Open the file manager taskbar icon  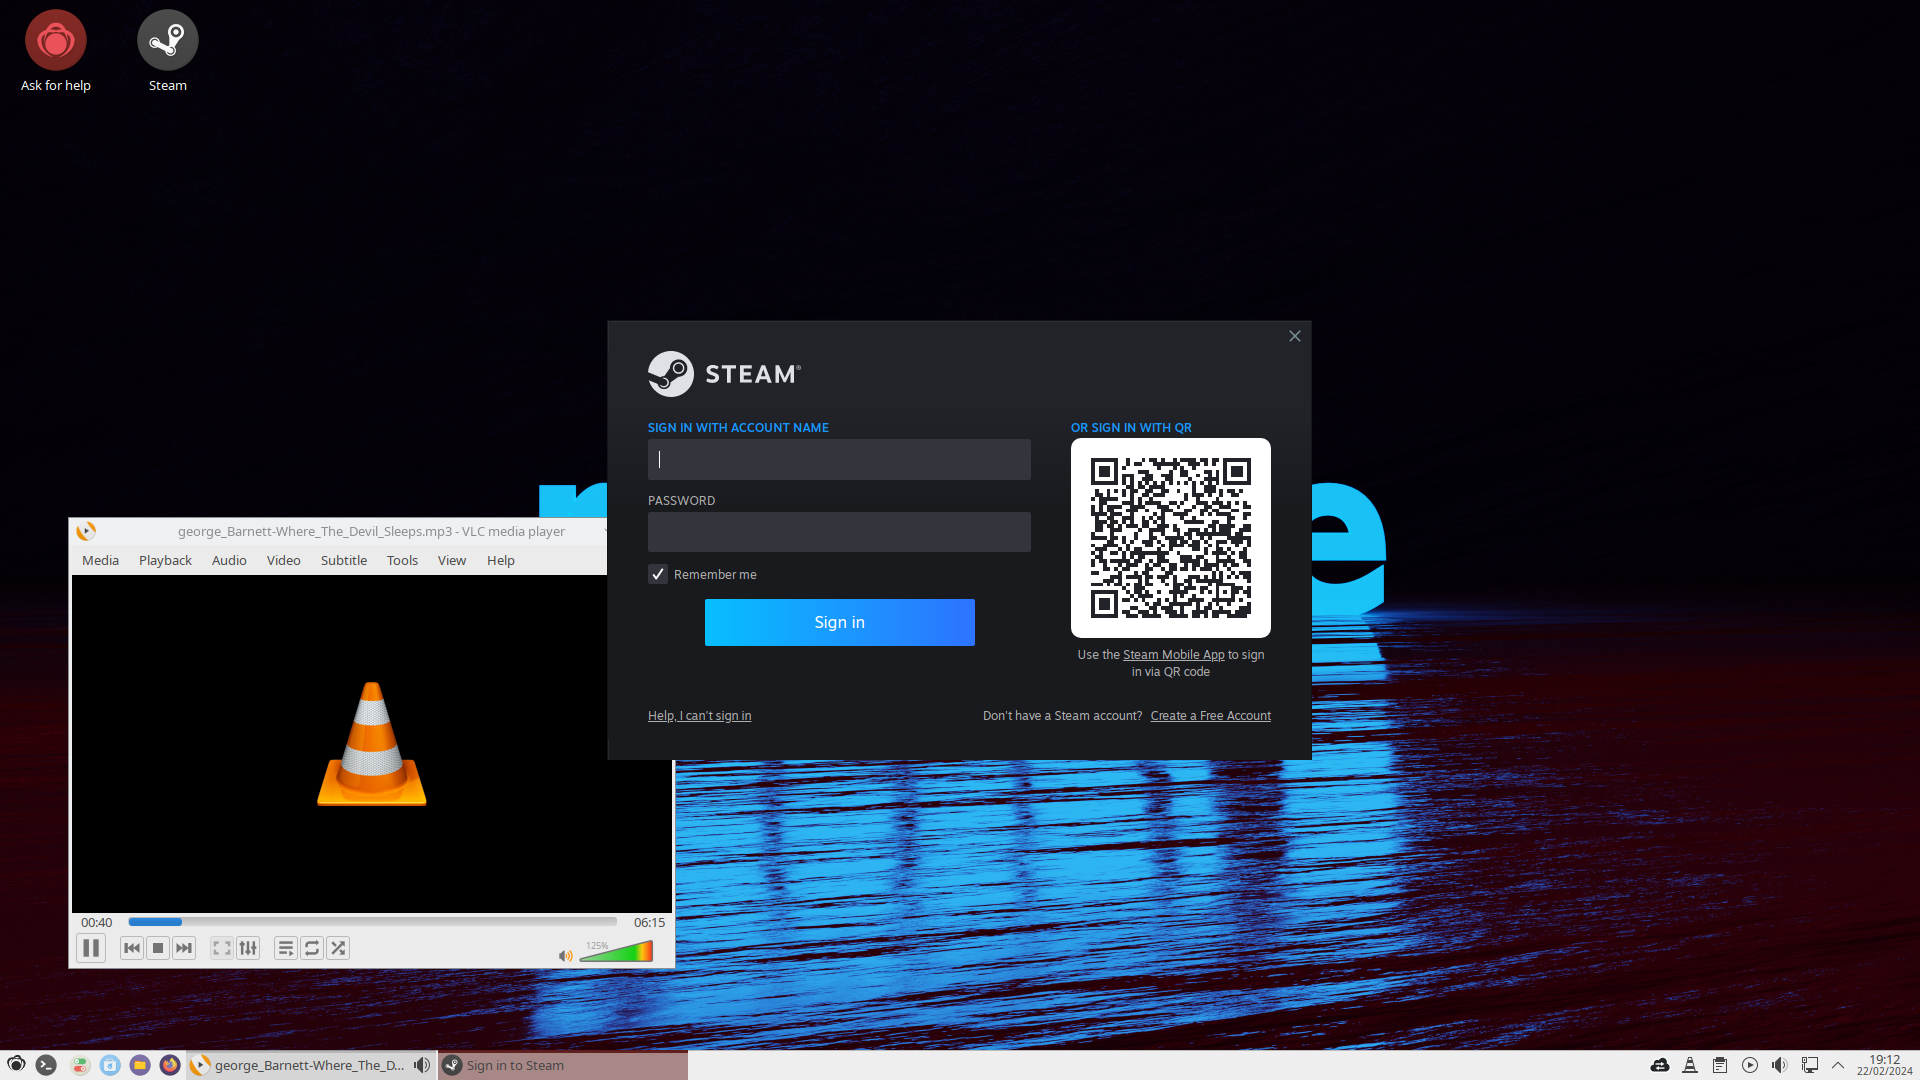click(x=140, y=1065)
